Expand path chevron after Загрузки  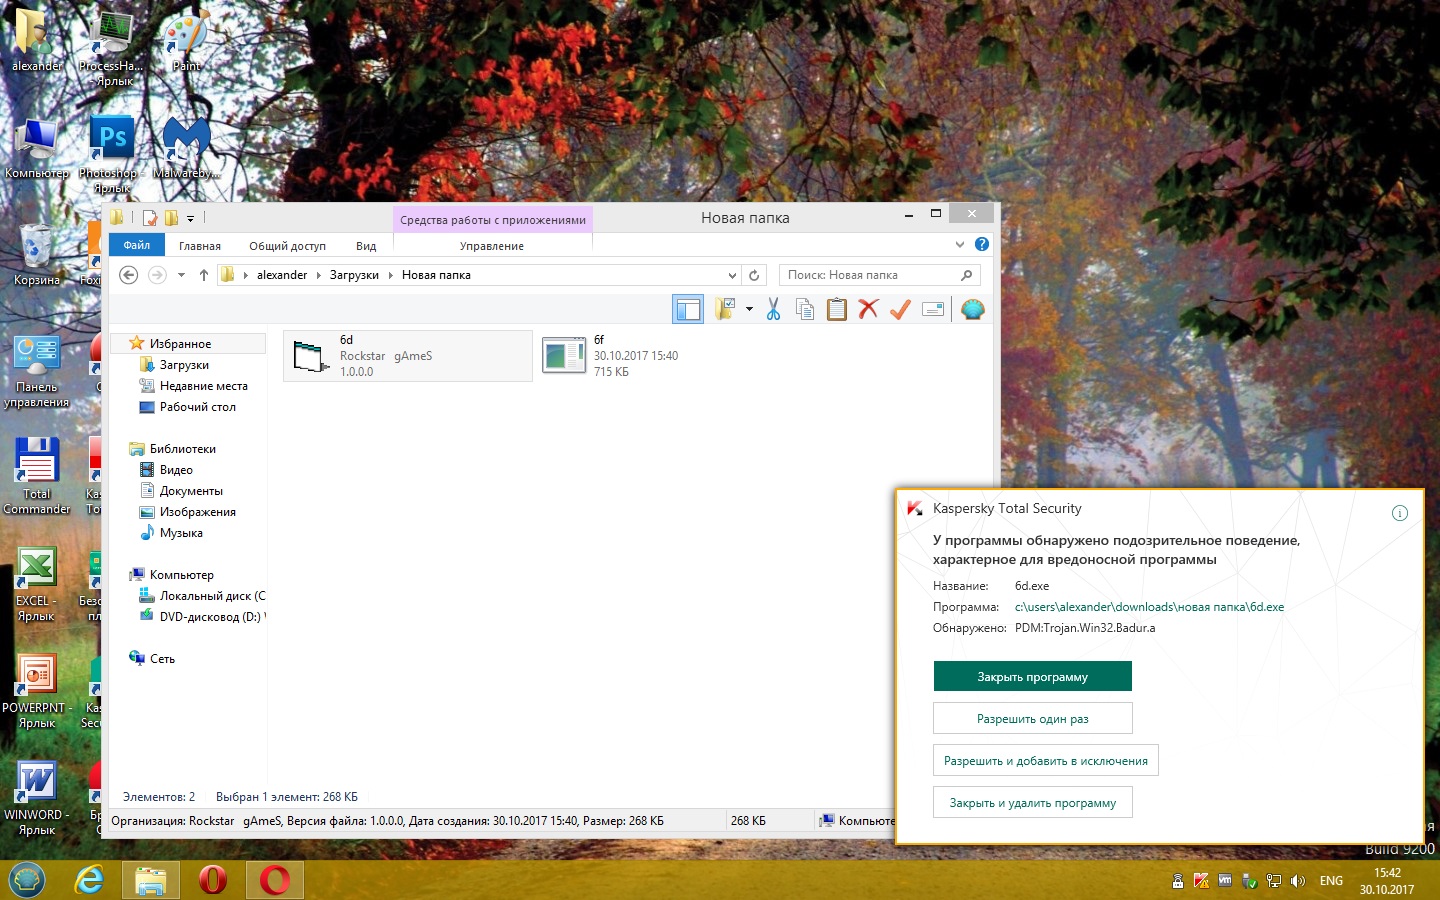(391, 275)
